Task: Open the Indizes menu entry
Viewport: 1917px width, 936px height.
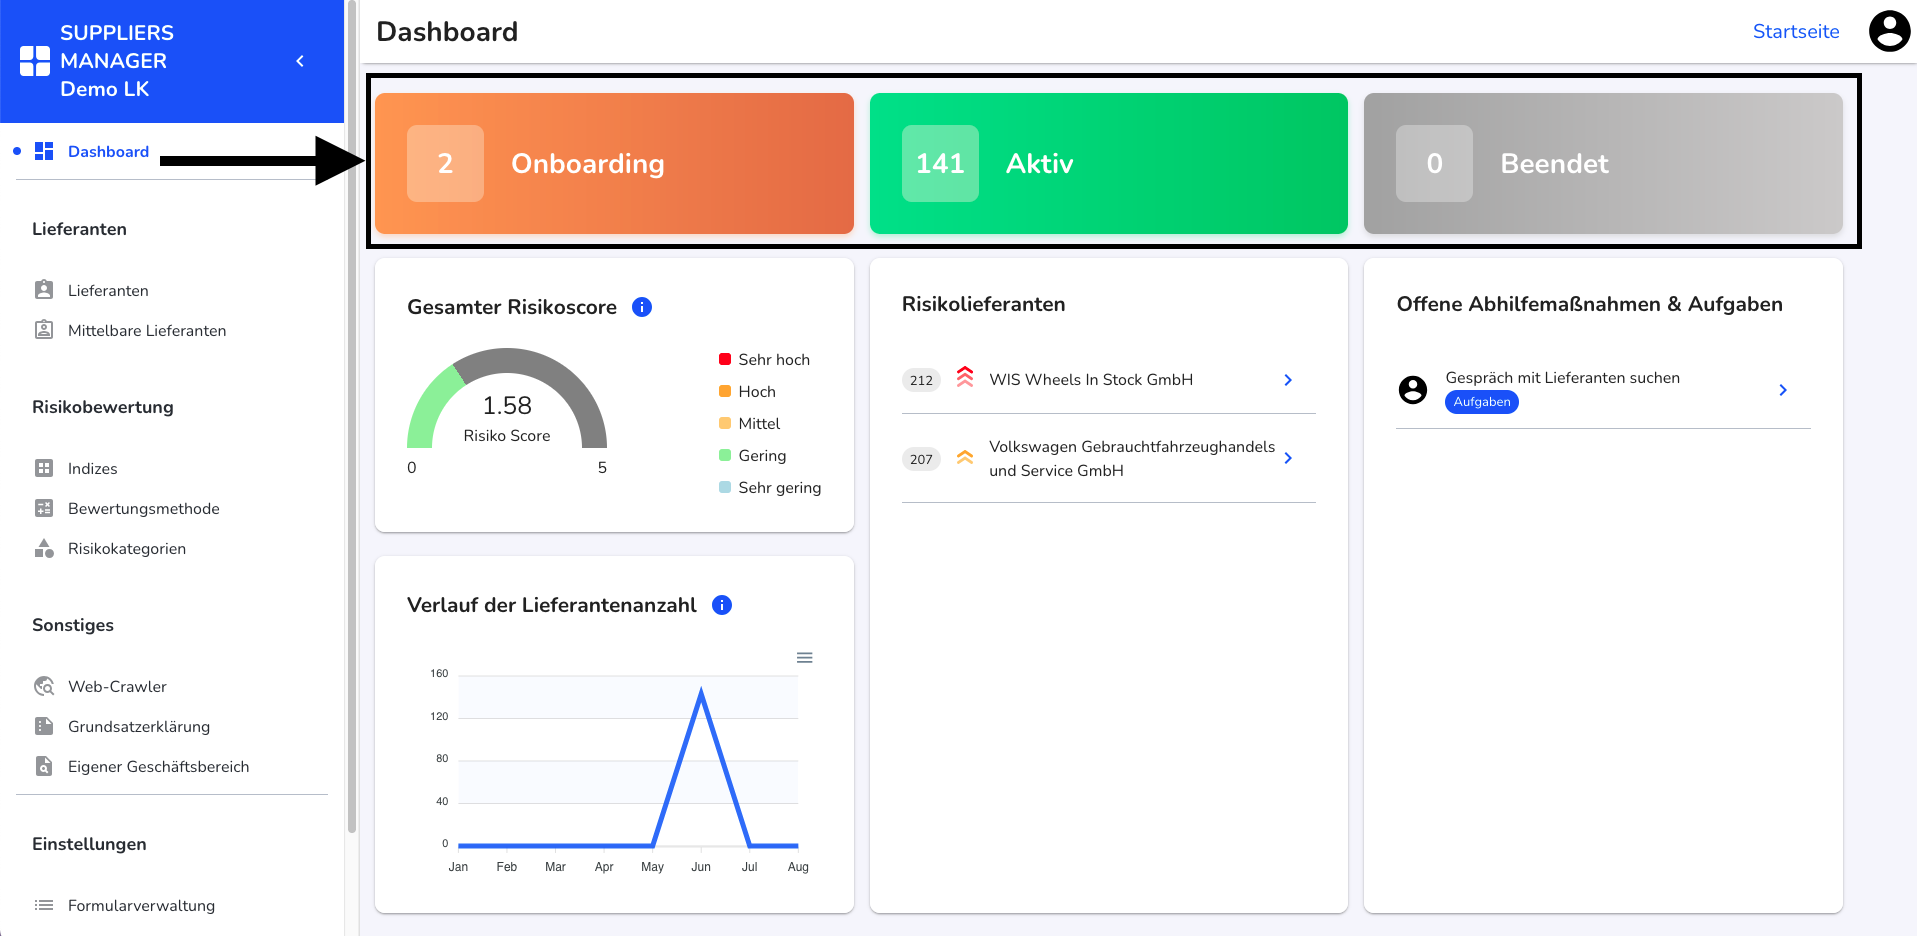Action: point(92,468)
